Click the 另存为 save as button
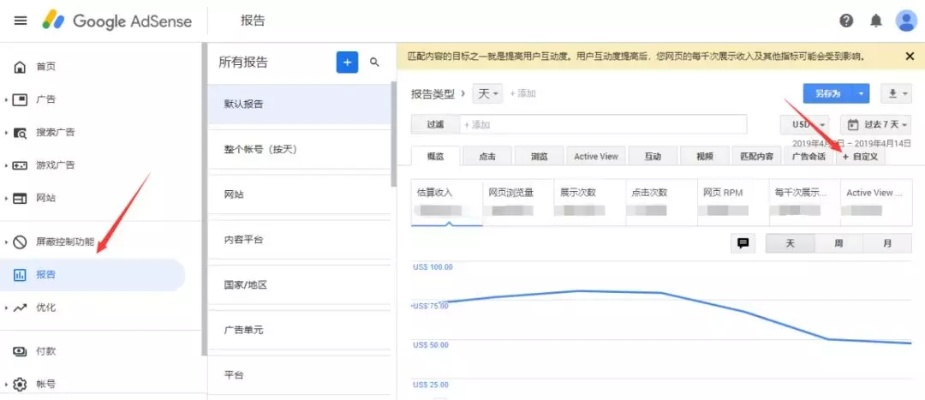The image size is (925, 400). (828, 93)
